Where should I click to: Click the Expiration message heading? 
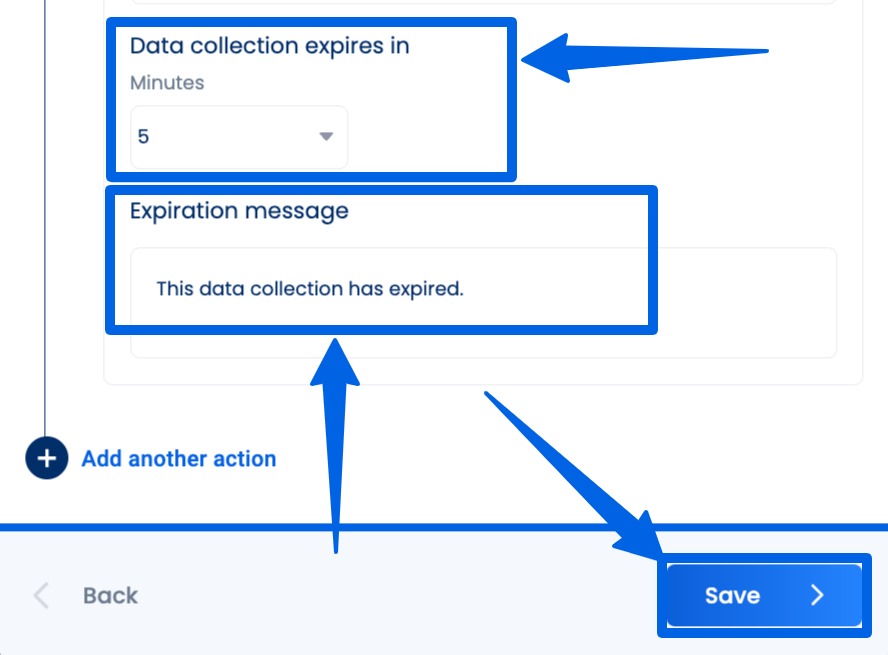239,210
